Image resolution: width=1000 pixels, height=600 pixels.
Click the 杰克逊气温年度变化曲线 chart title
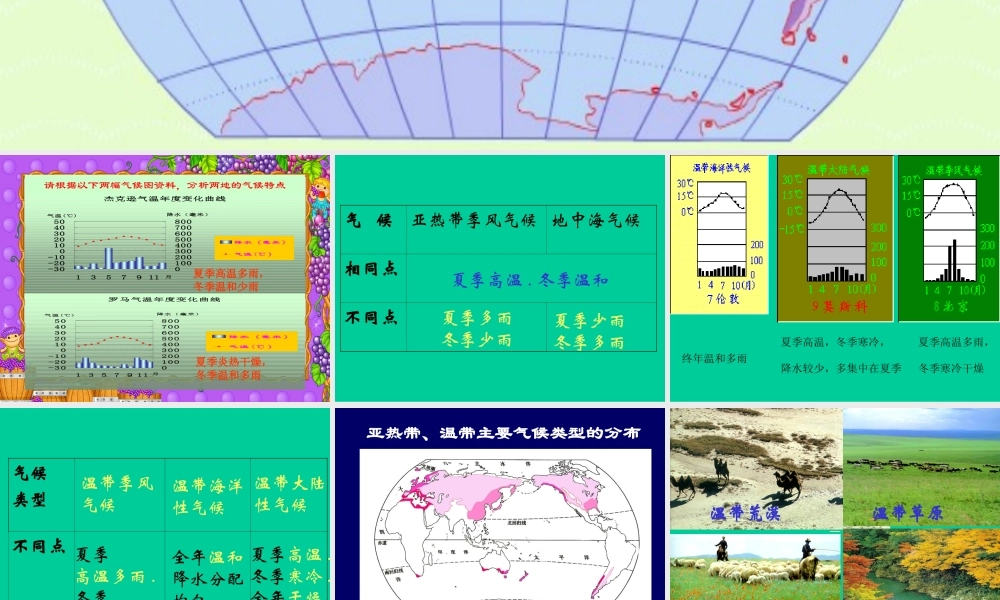[165, 198]
